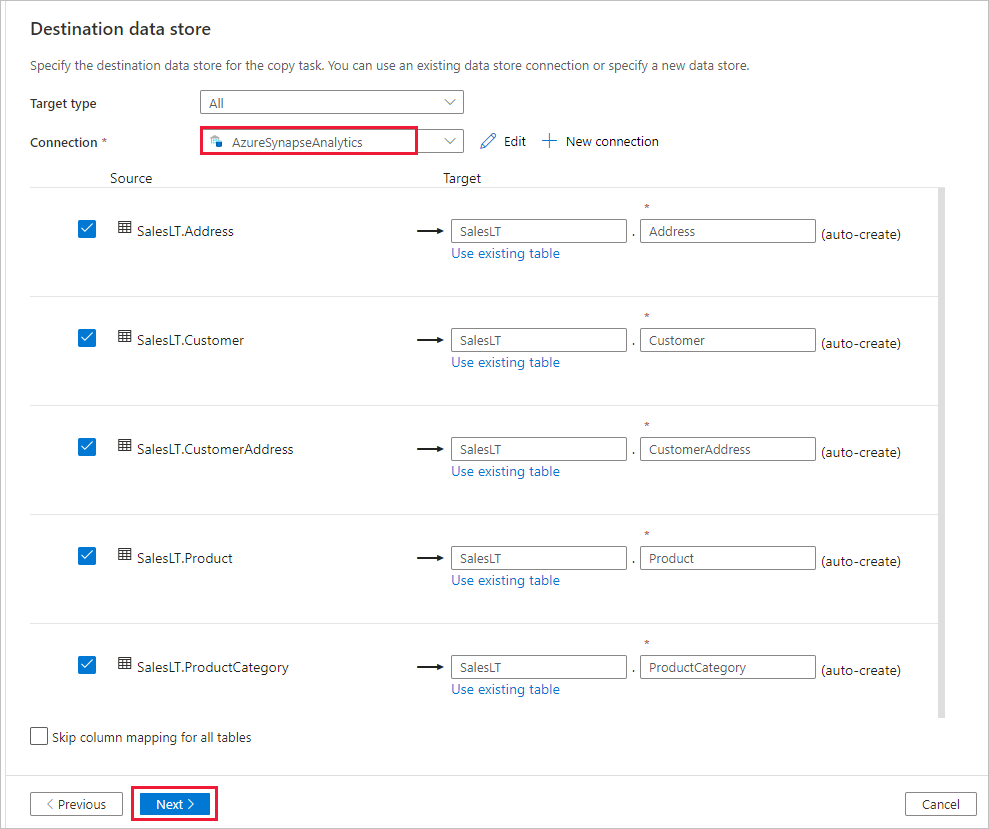This screenshot has height=829, width=989.
Task: Click Use existing table for SalesLT.Customer
Action: [505, 362]
